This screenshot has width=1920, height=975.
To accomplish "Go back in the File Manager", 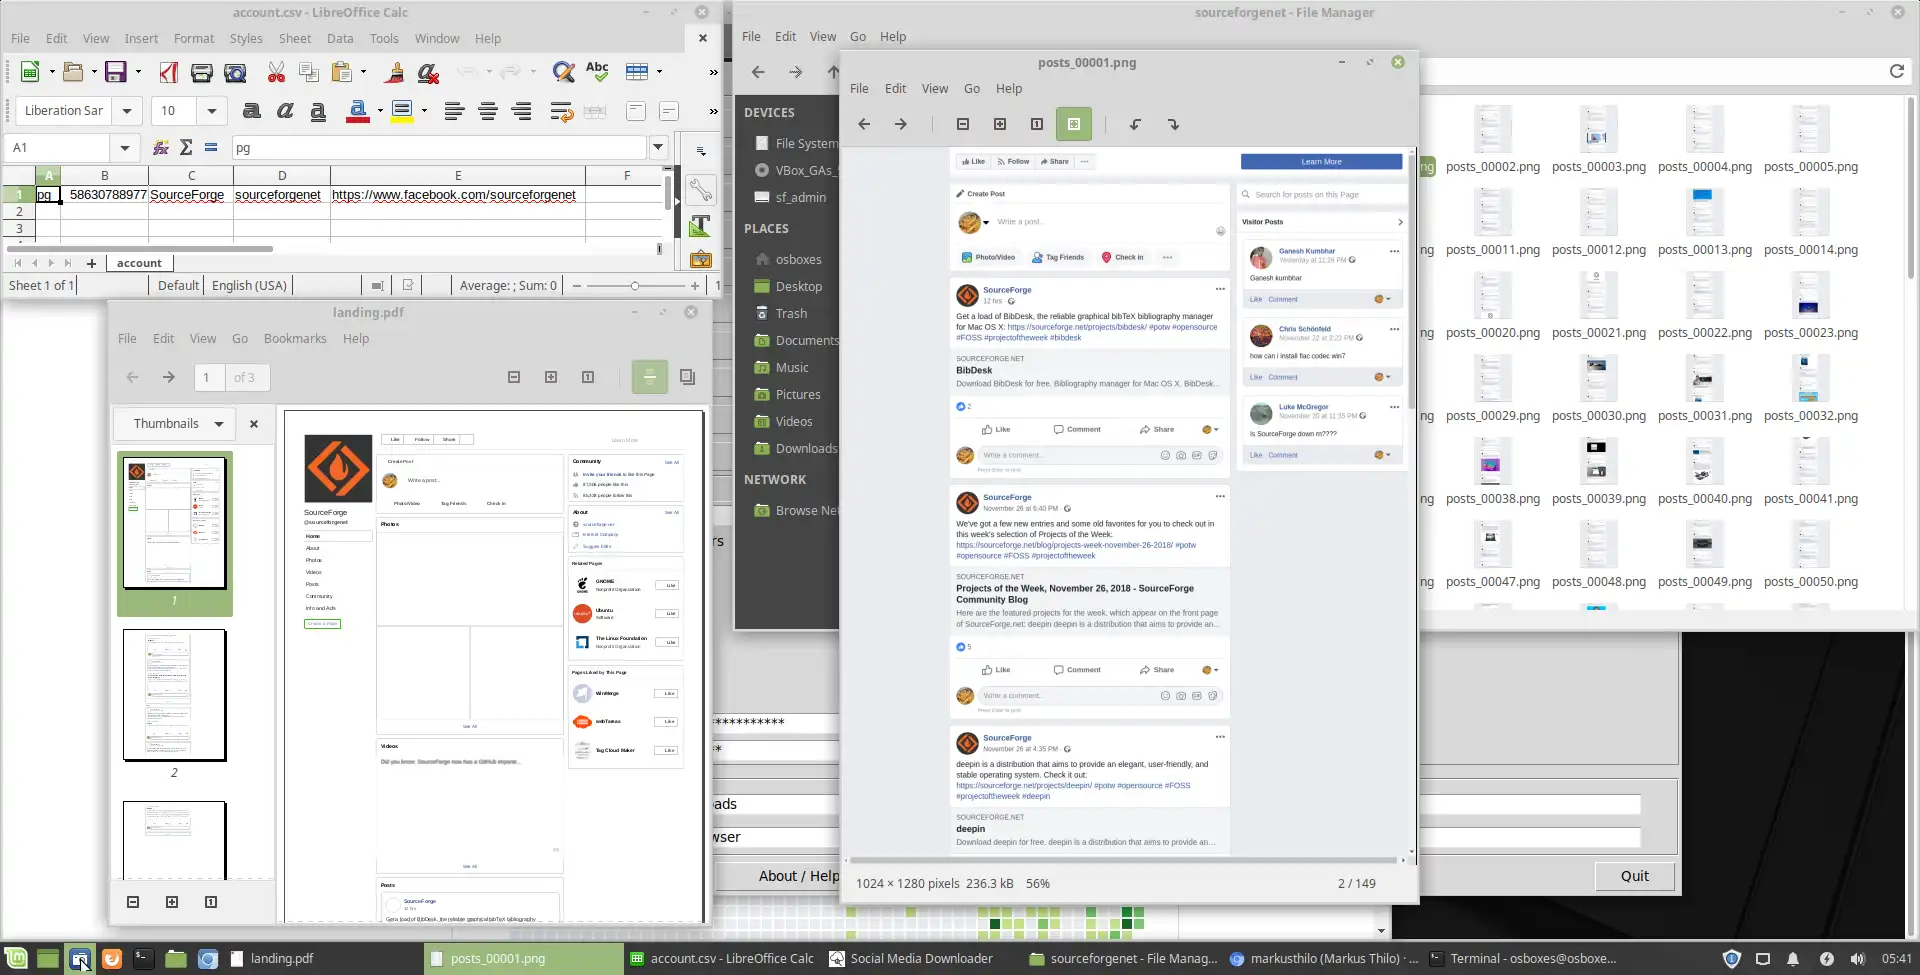I will (x=758, y=72).
